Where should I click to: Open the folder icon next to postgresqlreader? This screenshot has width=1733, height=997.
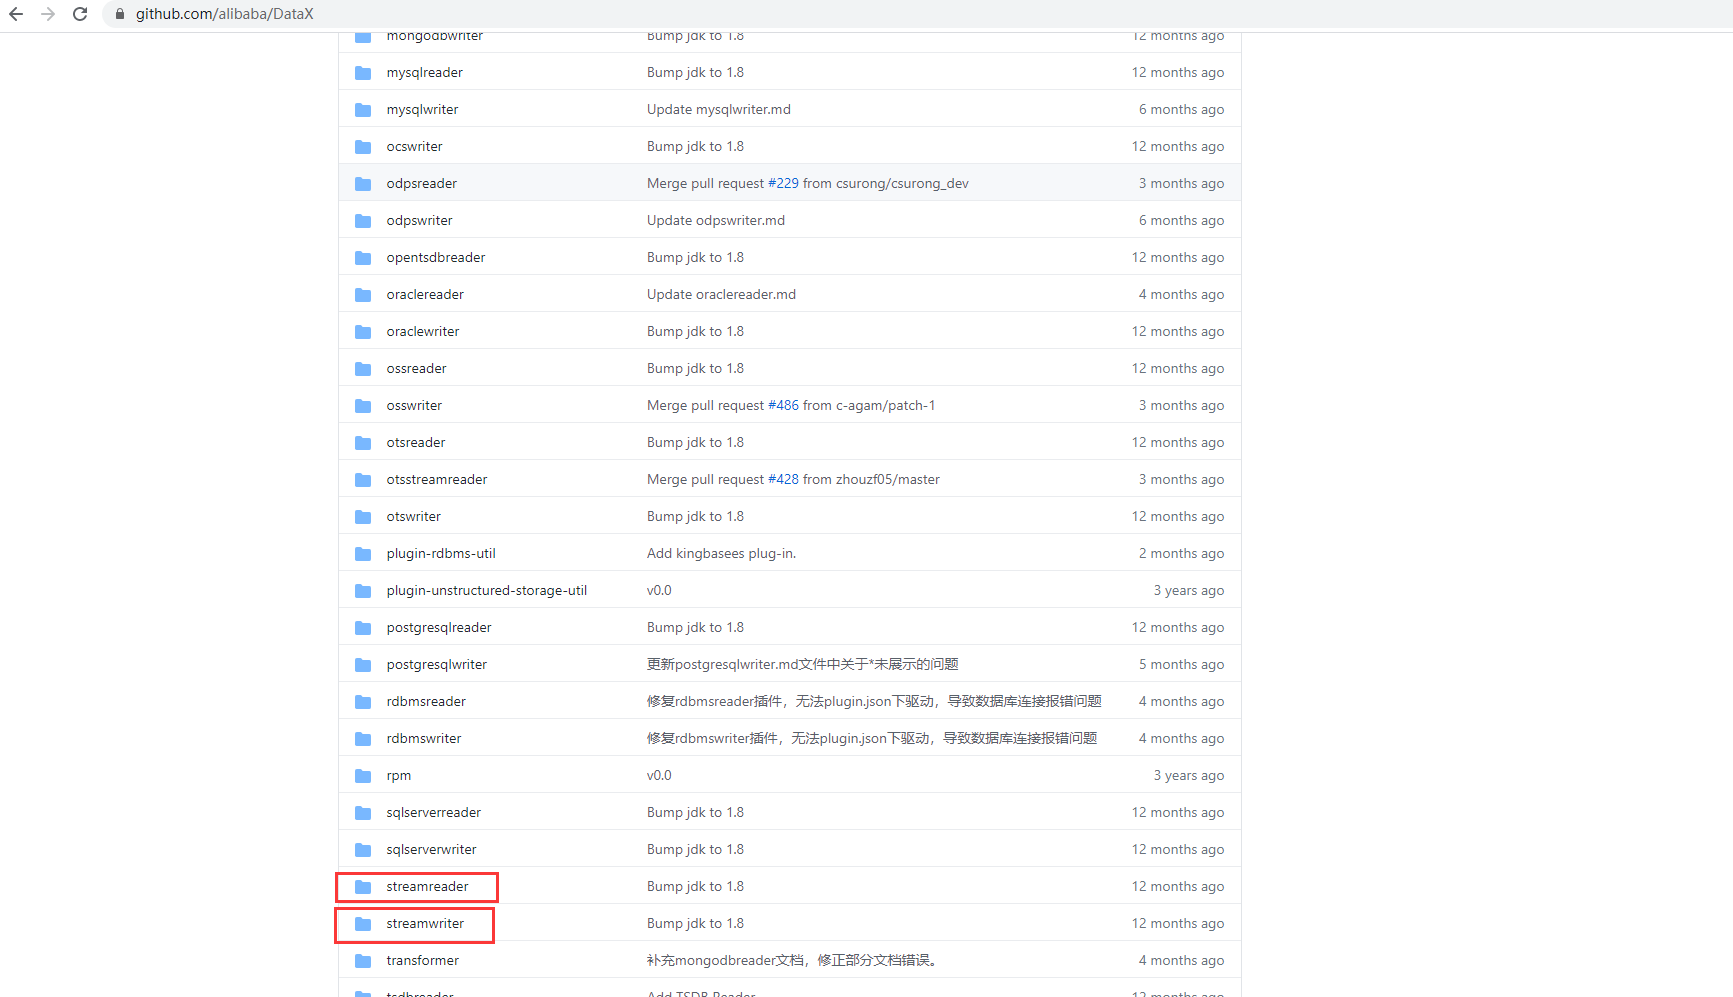tap(363, 628)
